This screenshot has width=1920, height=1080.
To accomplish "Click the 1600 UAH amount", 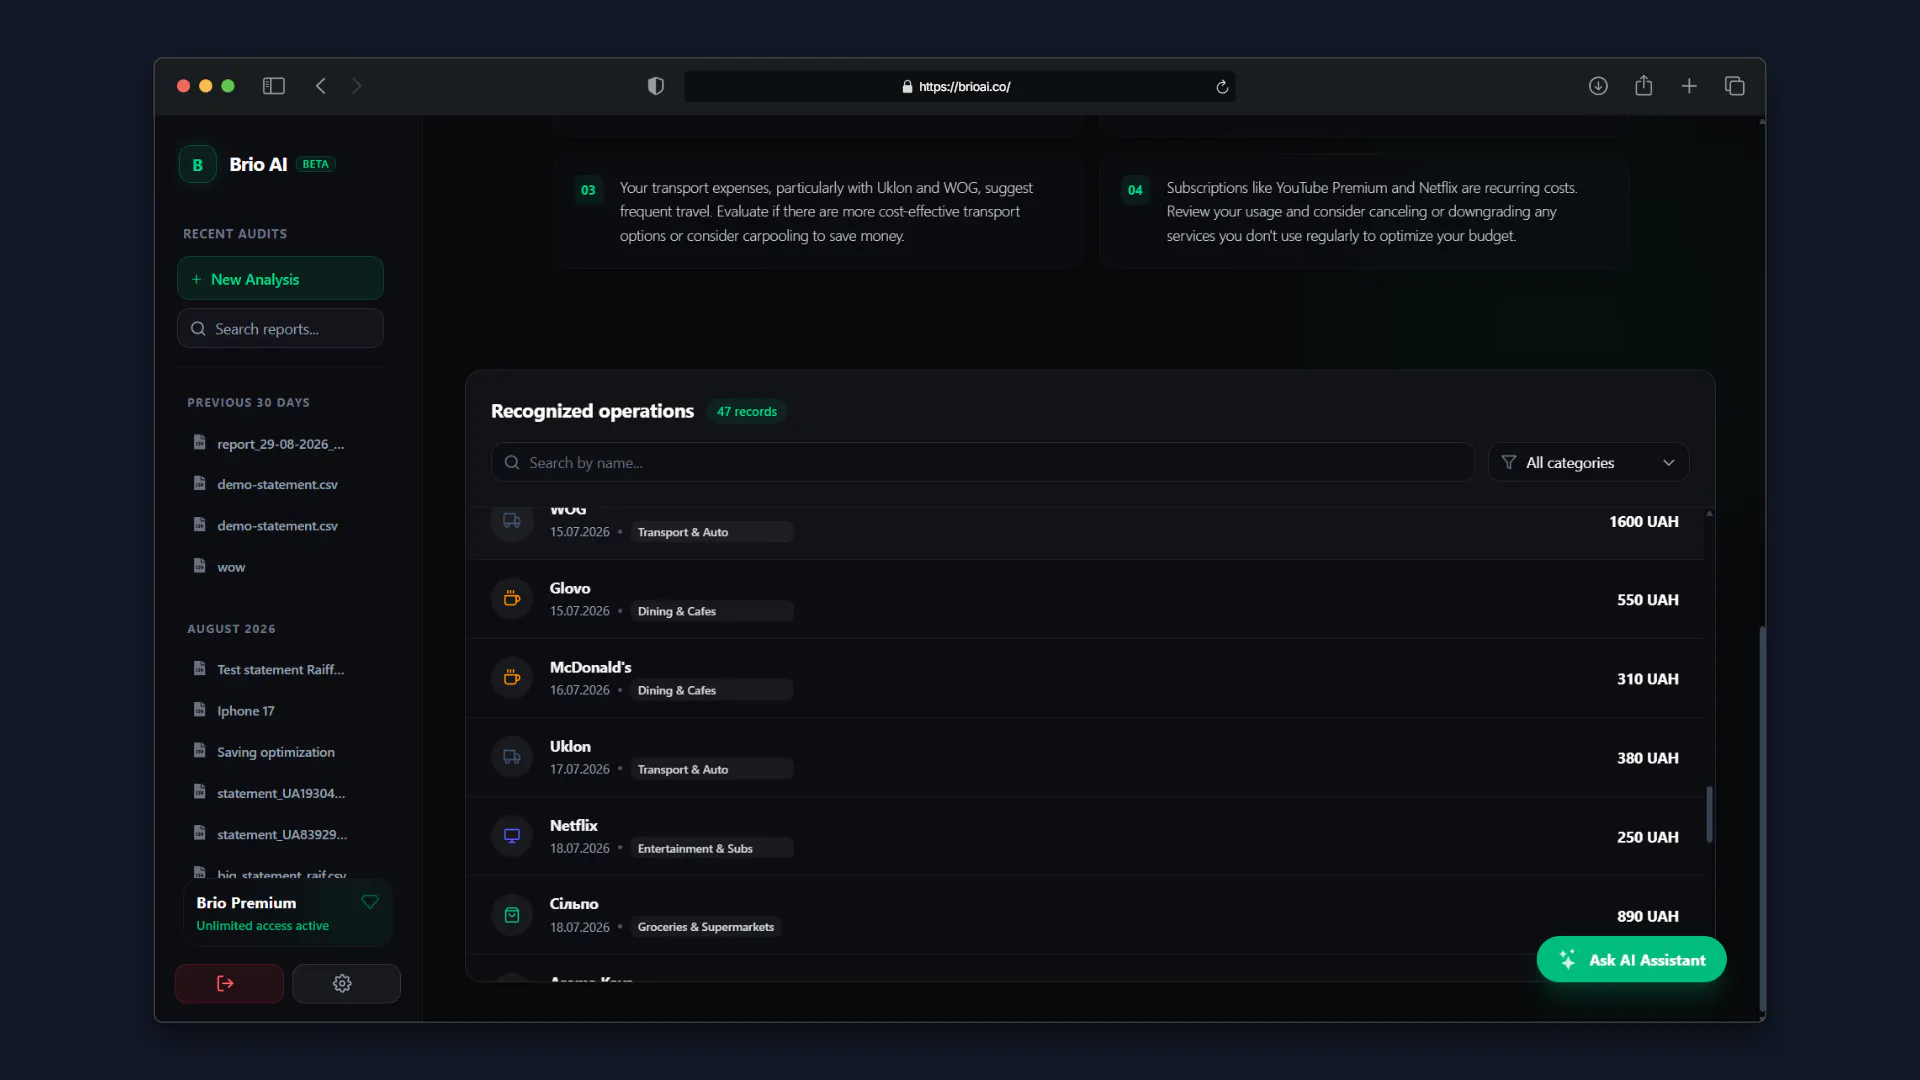I will pos(1644,522).
